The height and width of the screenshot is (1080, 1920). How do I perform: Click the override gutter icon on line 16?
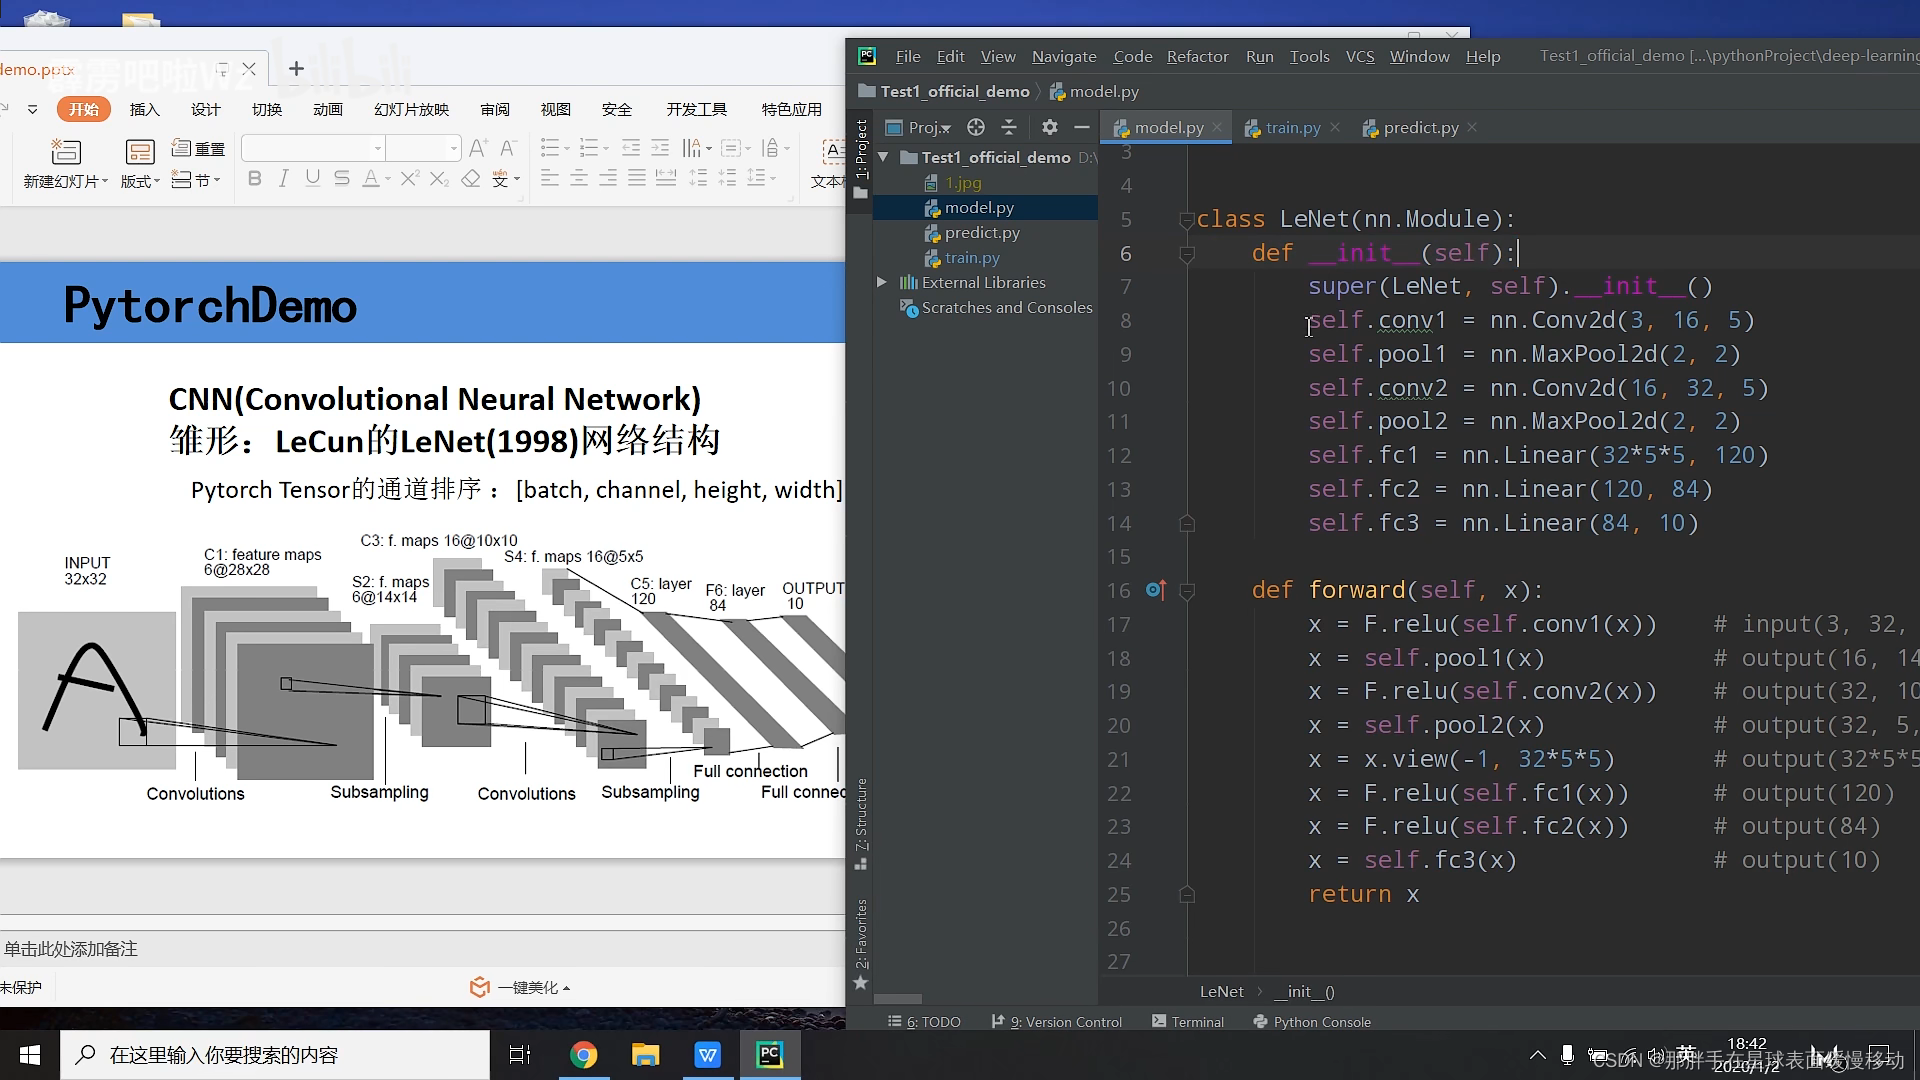(x=1156, y=590)
